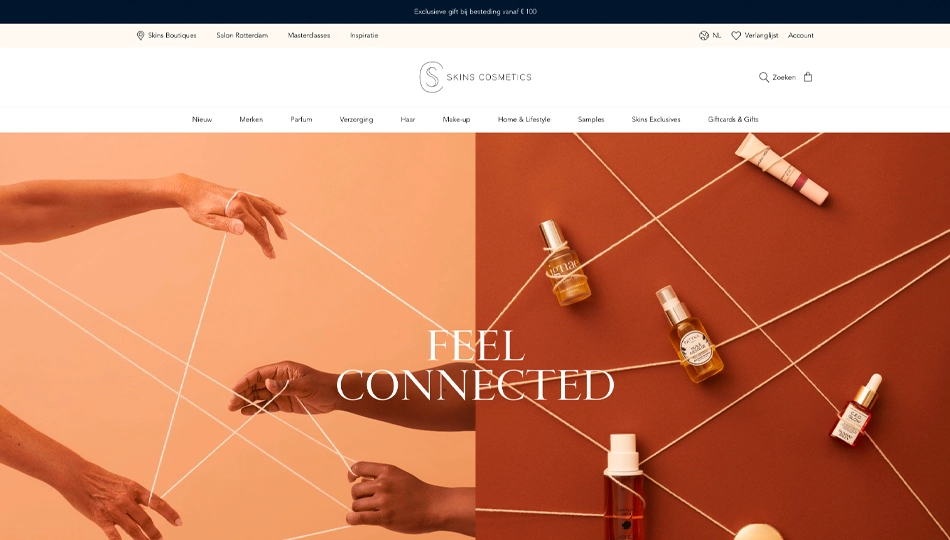The height and width of the screenshot is (540, 950).
Task: Click the location pin icon for Skins Boutiques
Action: click(141, 36)
